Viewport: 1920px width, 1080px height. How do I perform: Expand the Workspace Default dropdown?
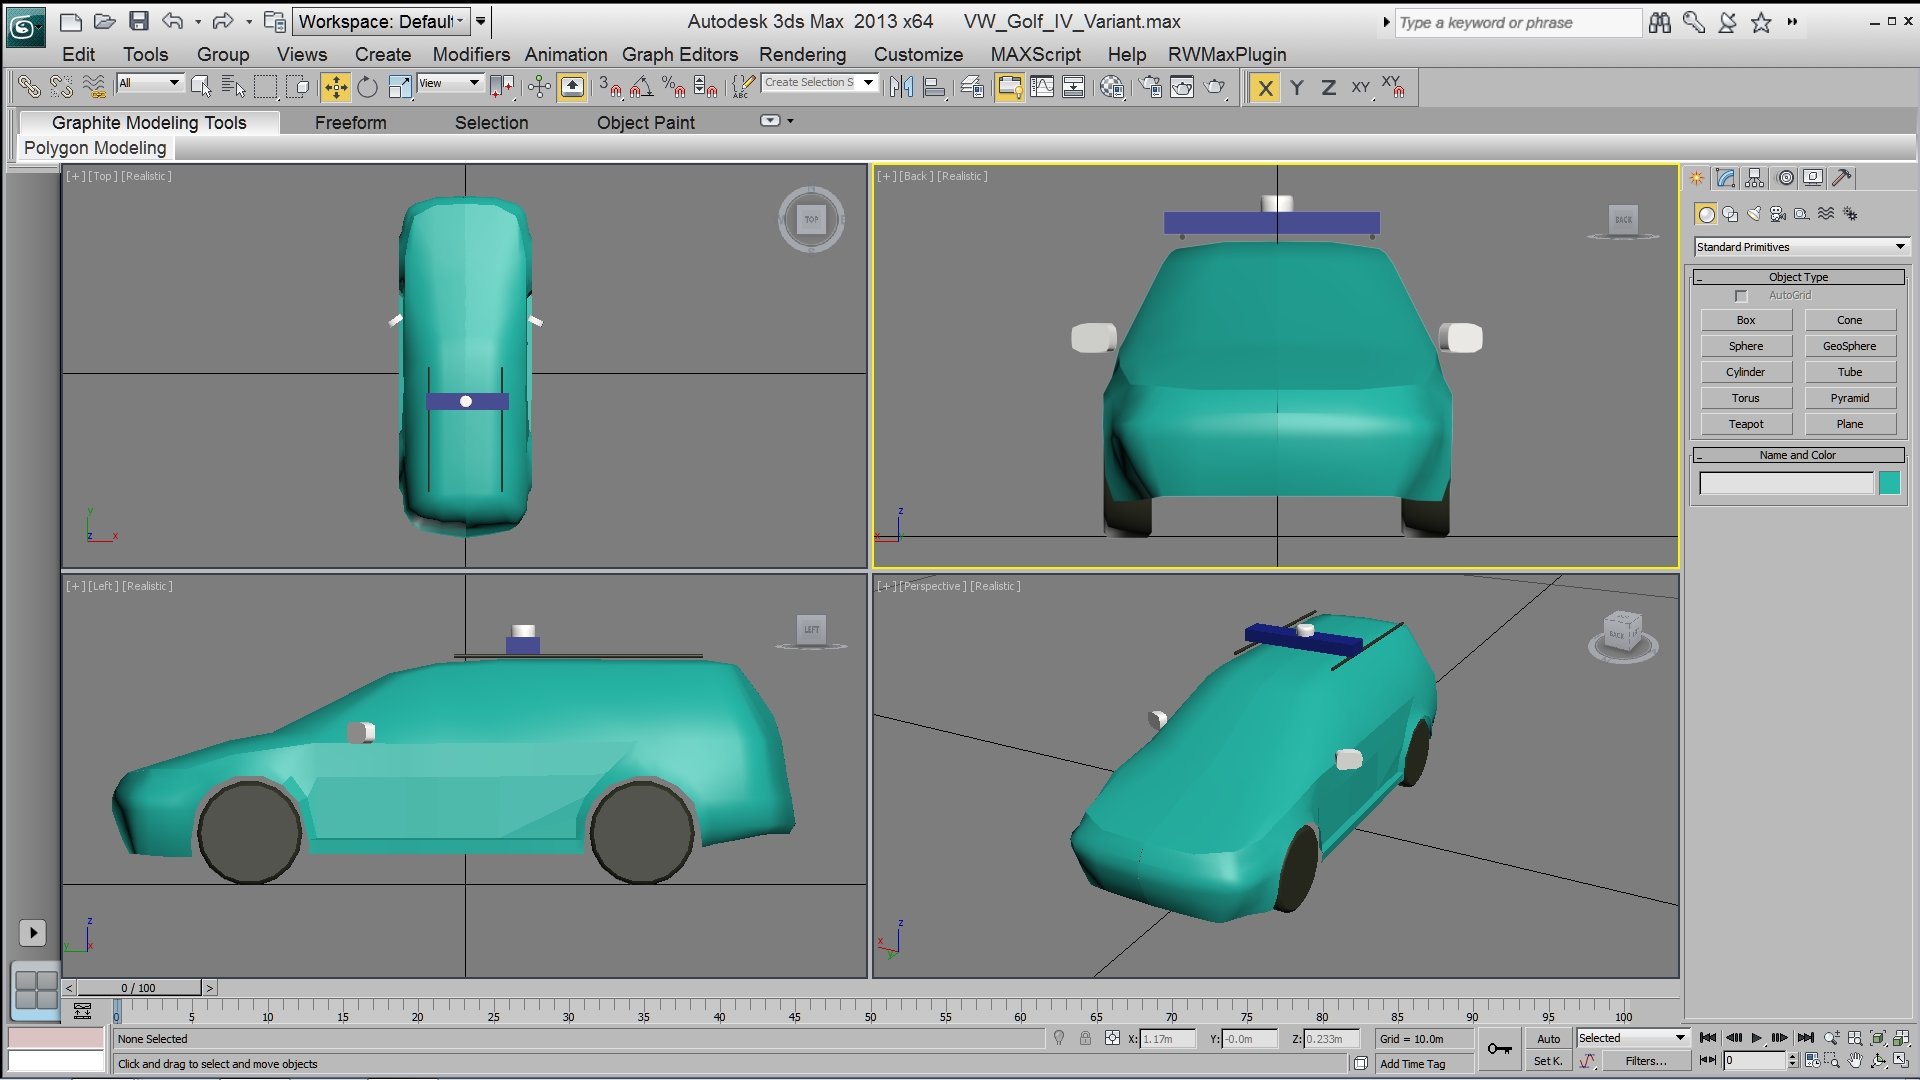point(381,21)
